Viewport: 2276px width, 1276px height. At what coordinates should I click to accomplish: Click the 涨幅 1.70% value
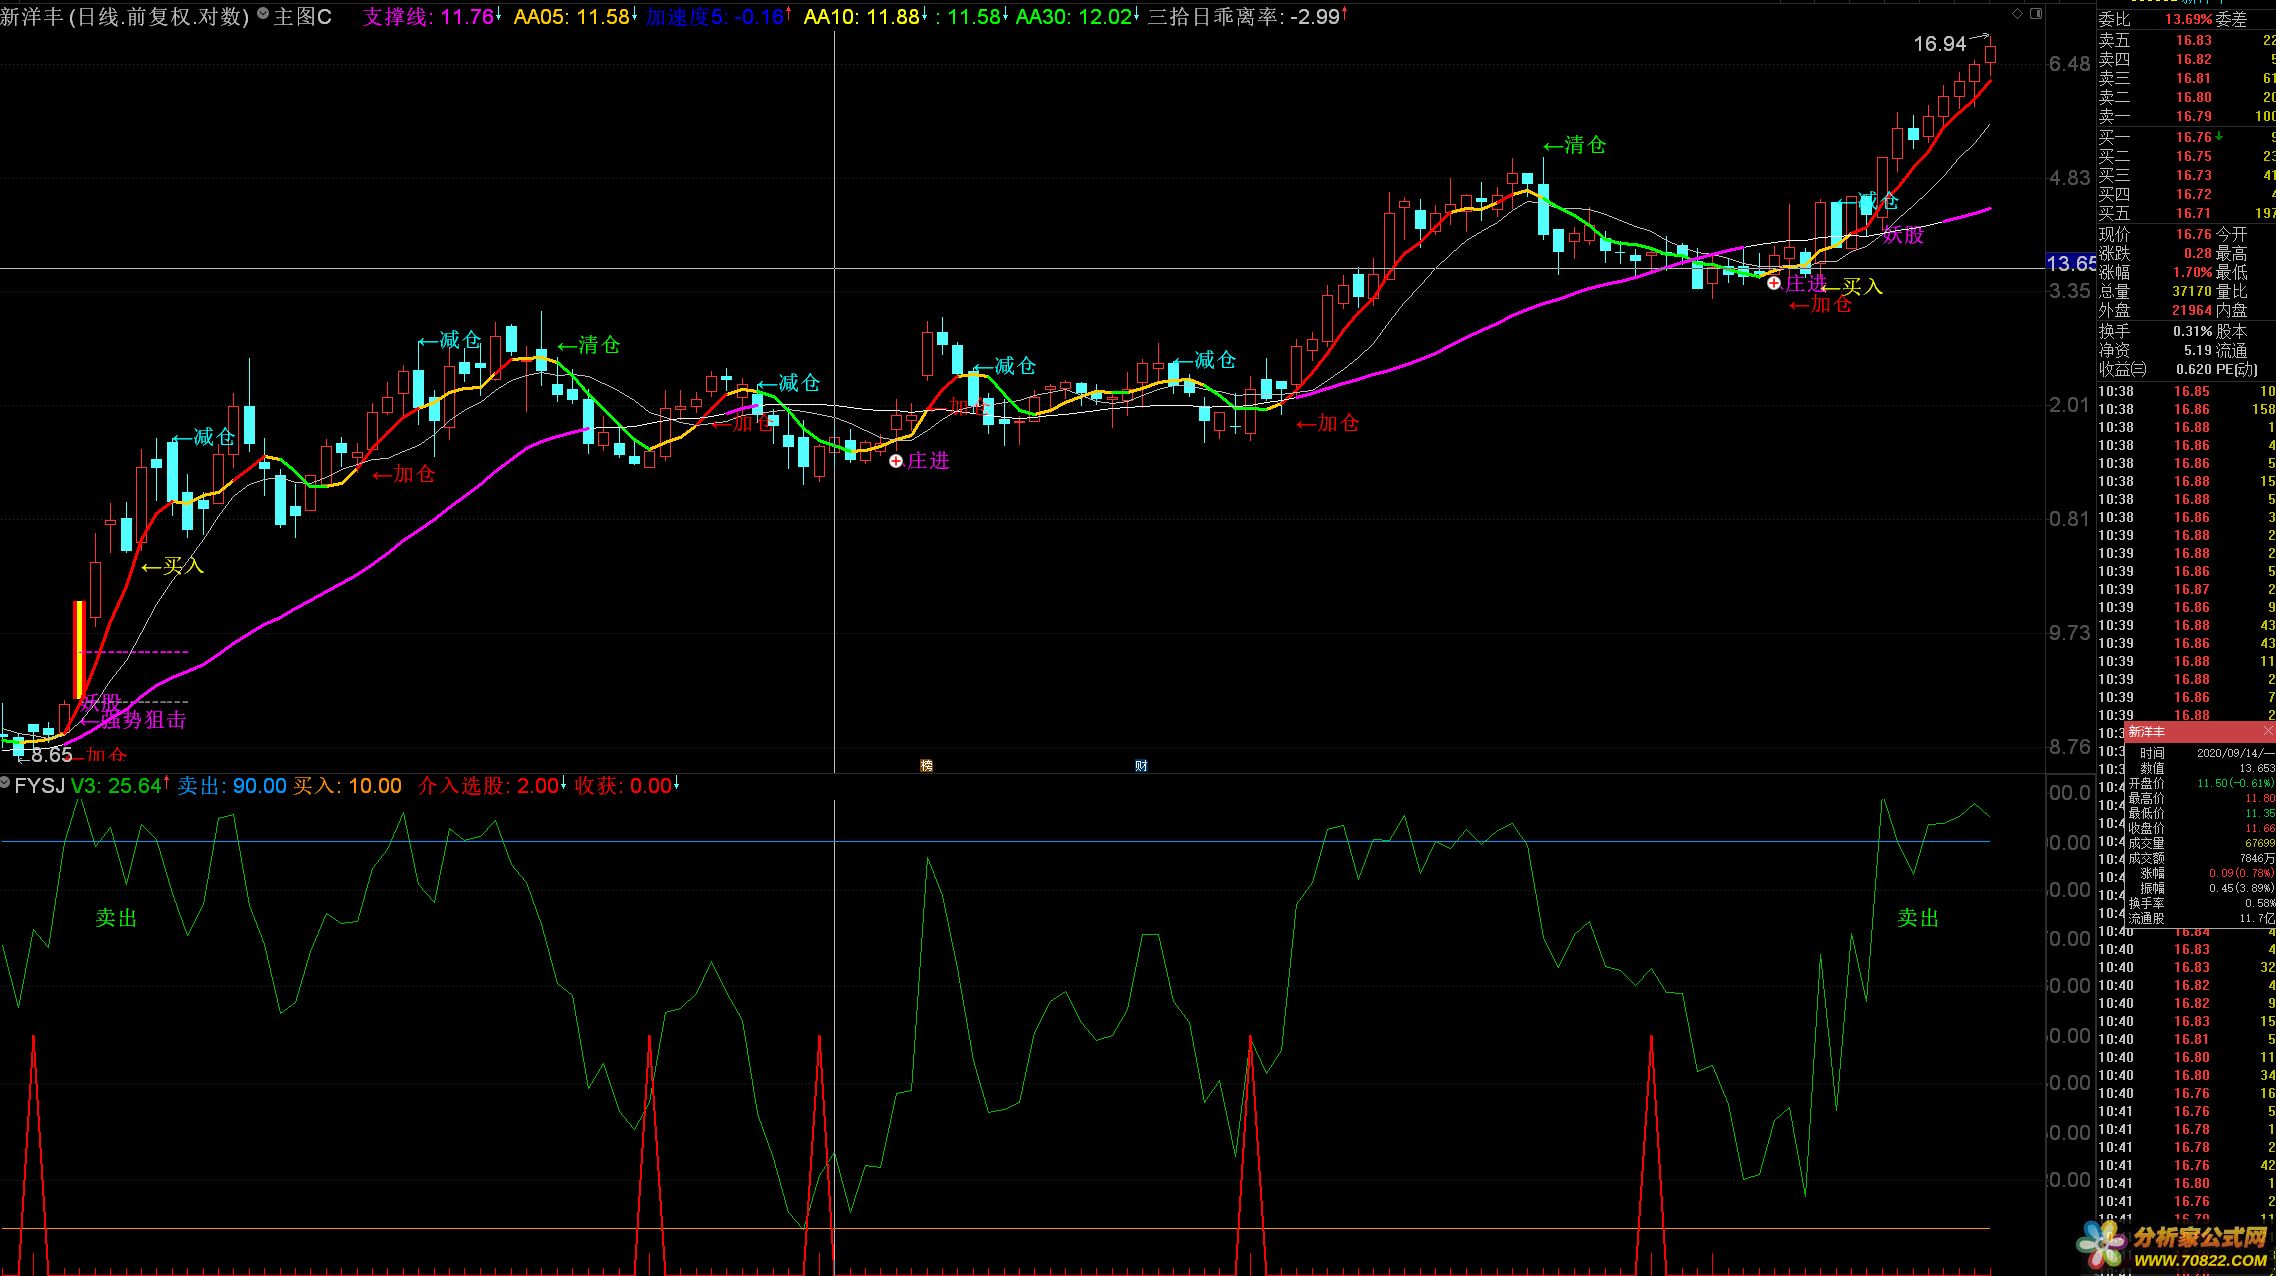pyautogui.click(x=2191, y=272)
